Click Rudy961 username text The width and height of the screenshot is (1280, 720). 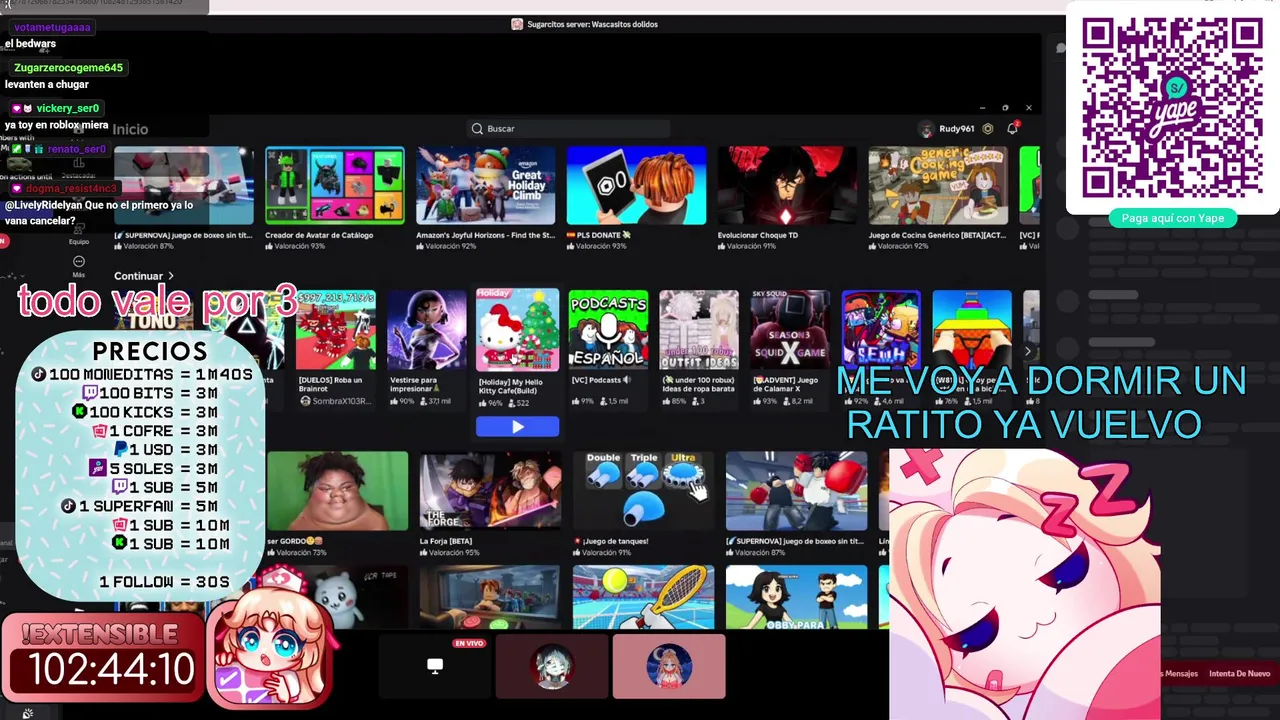tap(956, 129)
